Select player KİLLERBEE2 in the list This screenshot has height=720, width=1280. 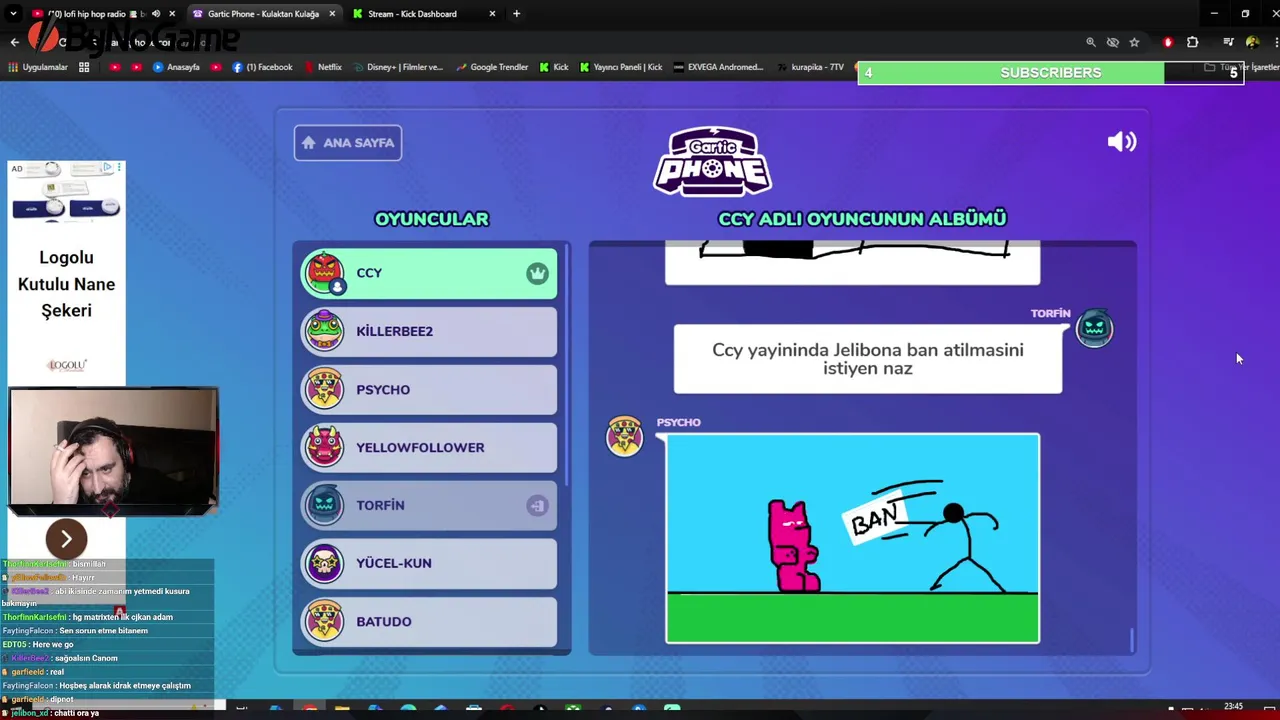tap(429, 331)
